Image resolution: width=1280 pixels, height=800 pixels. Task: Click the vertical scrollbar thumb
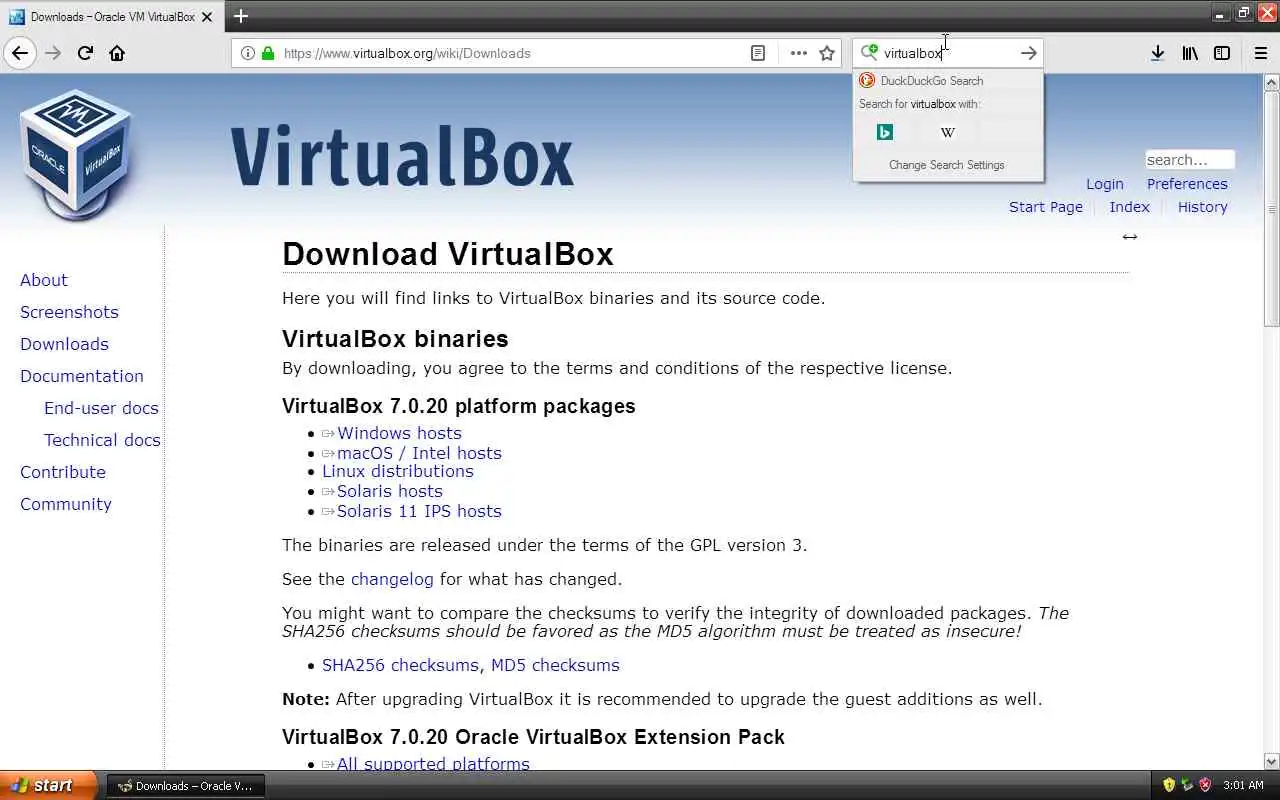point(1272,207)
